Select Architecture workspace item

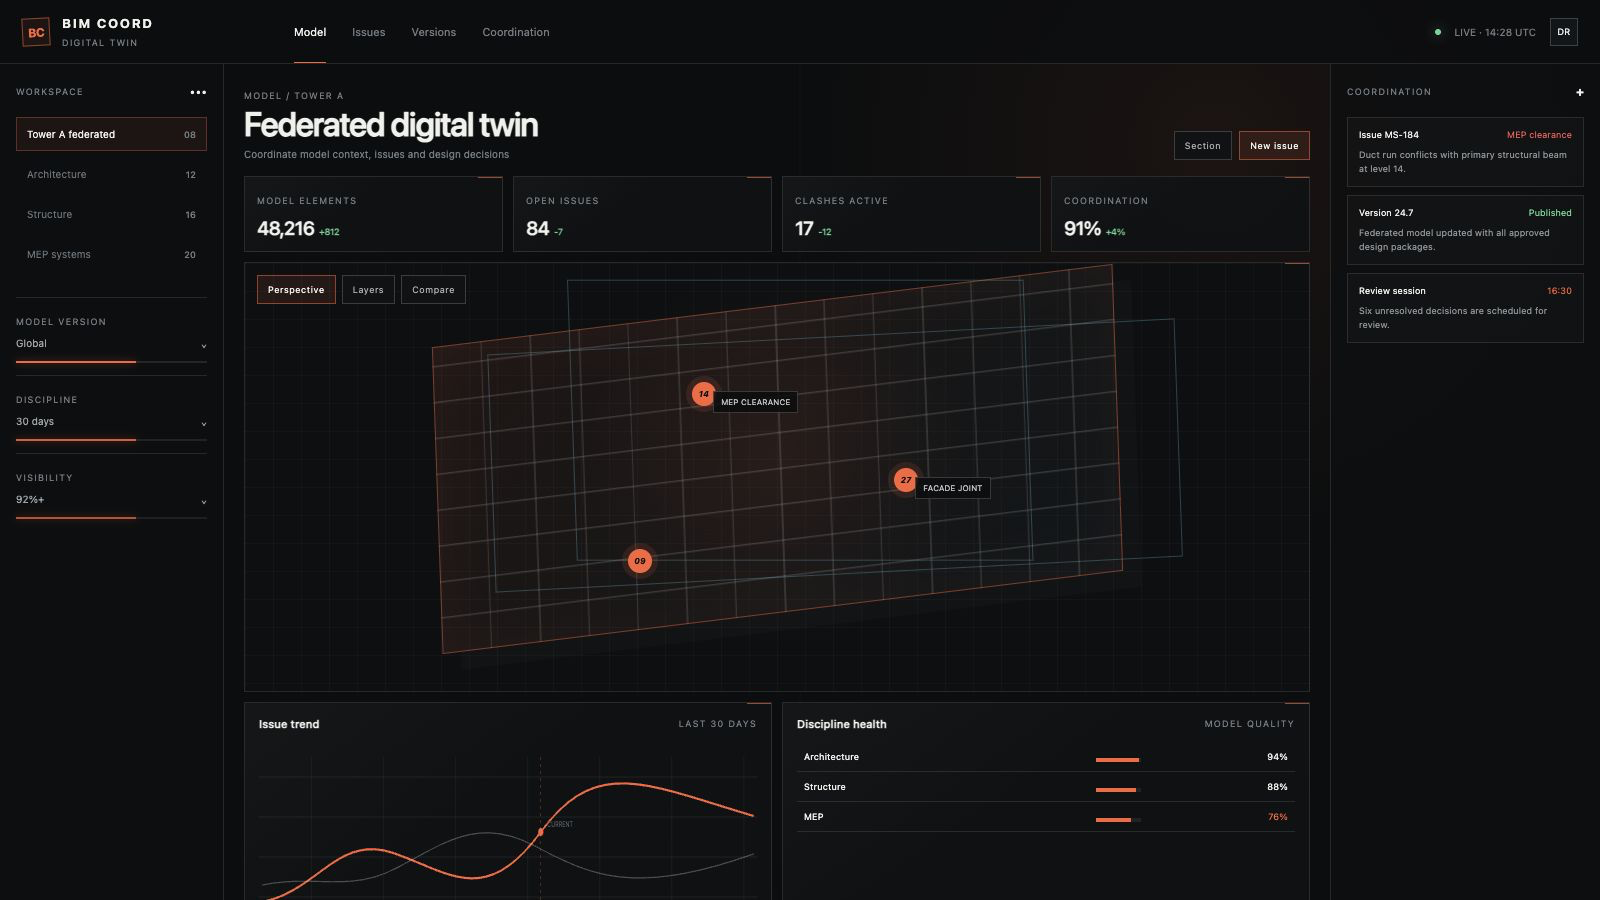pos(111,174)
